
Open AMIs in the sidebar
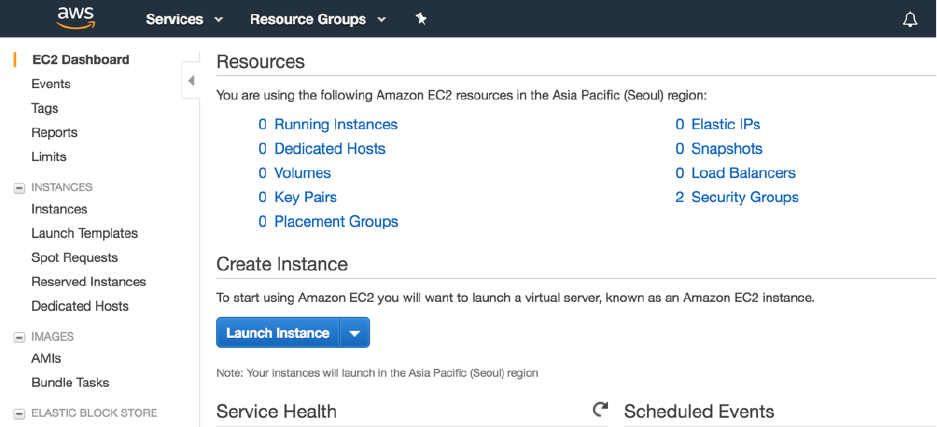(x=47, y=358)
